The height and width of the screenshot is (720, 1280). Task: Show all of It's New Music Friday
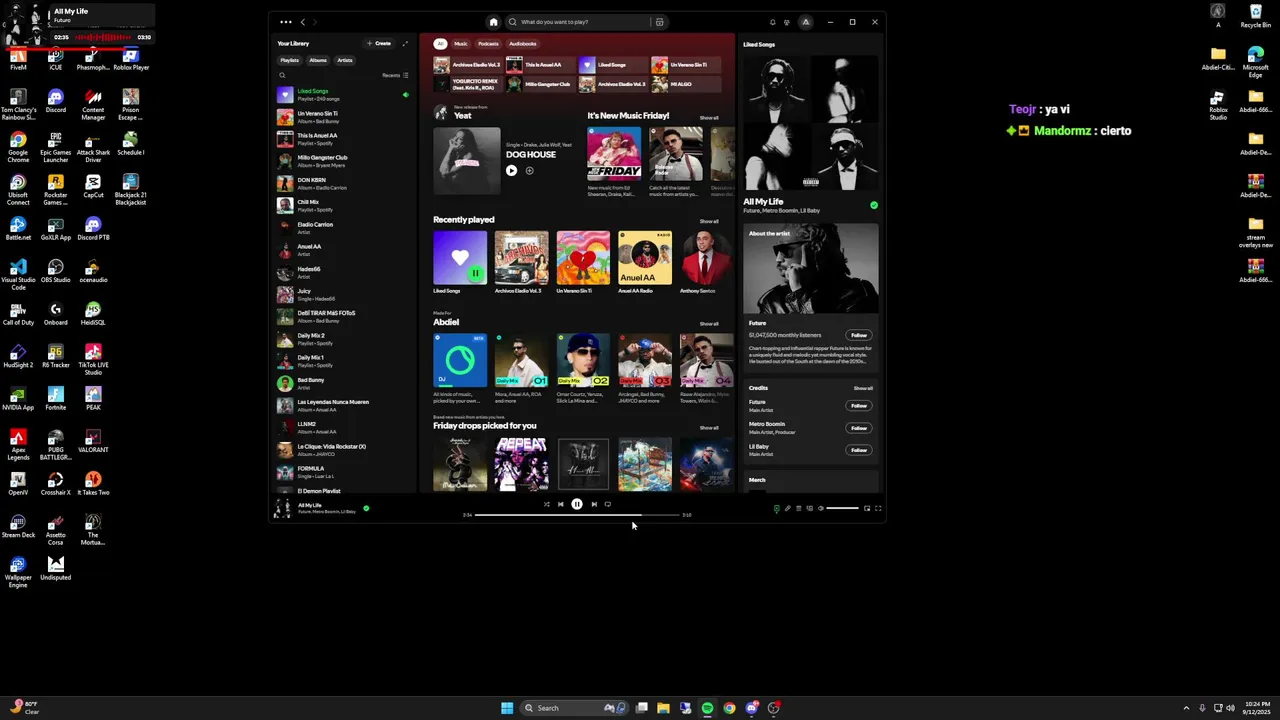point(709,118)
